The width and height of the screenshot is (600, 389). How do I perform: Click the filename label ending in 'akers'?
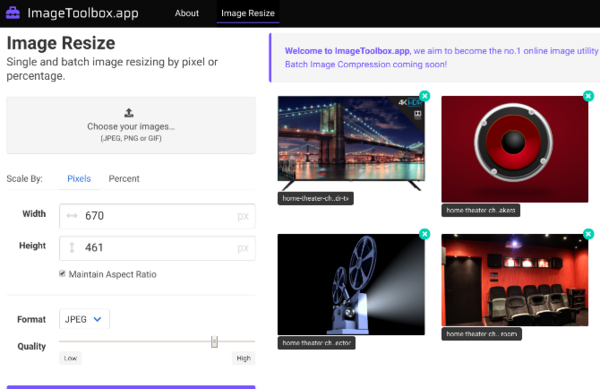pyautogui.click(x=481, y=210)
